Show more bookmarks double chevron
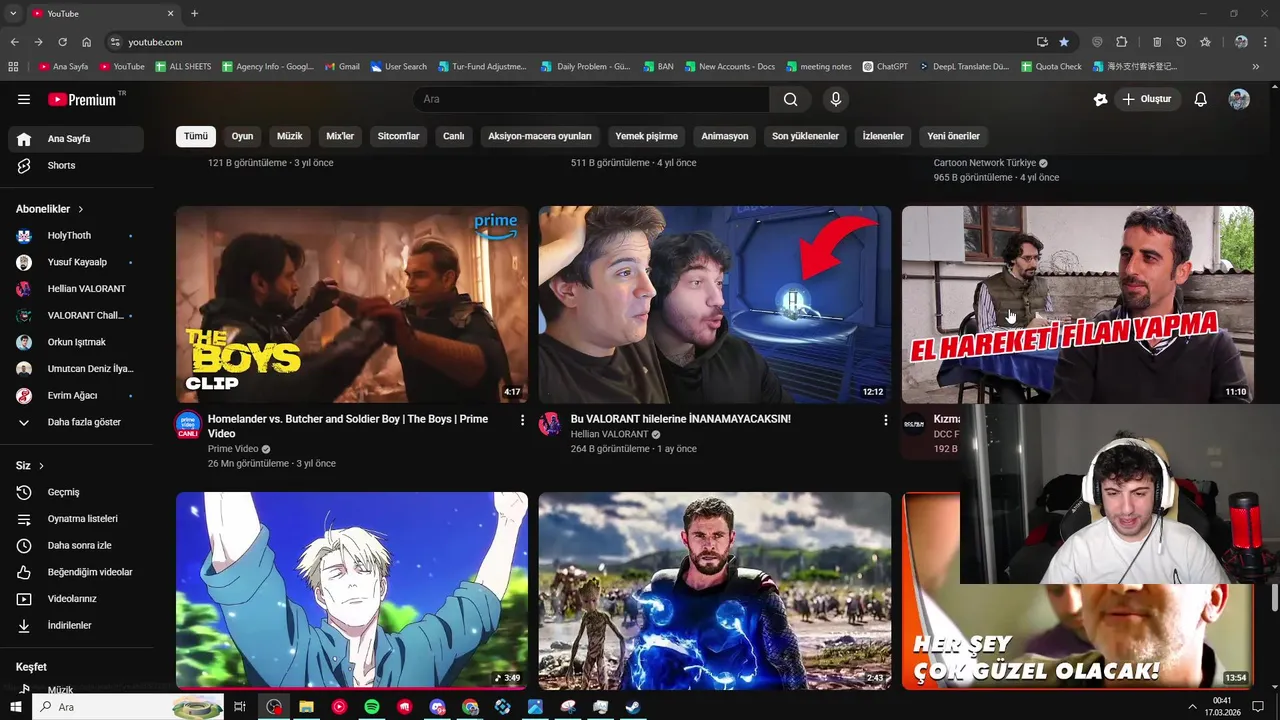The height and width of the screenshot is (720, 1280). click(1256, 67)
